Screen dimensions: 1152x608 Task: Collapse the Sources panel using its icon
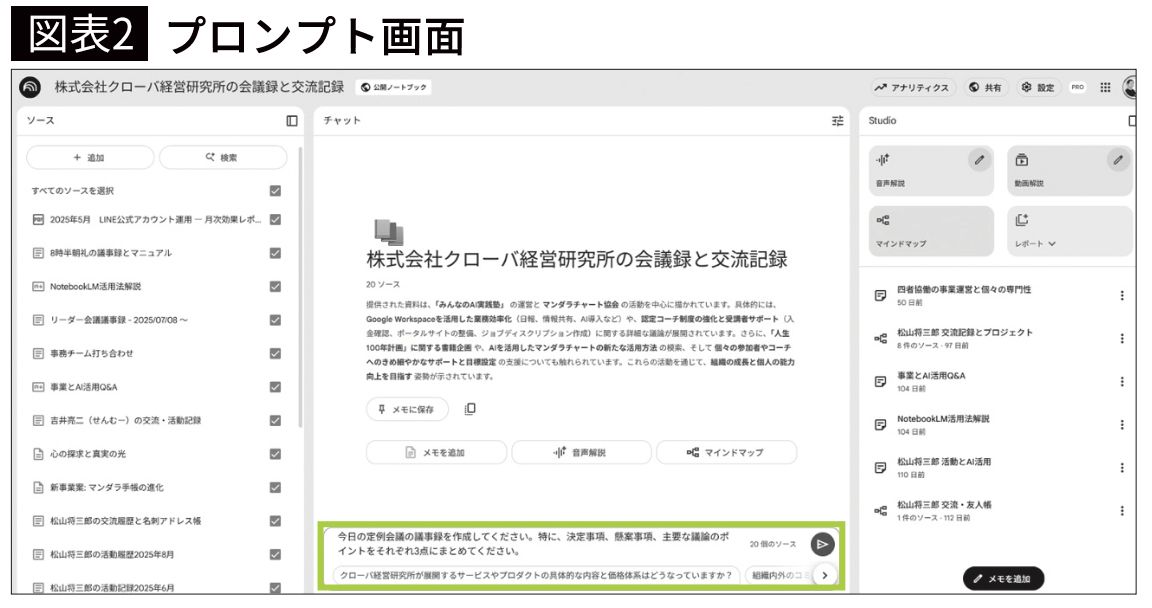[292, 121]
